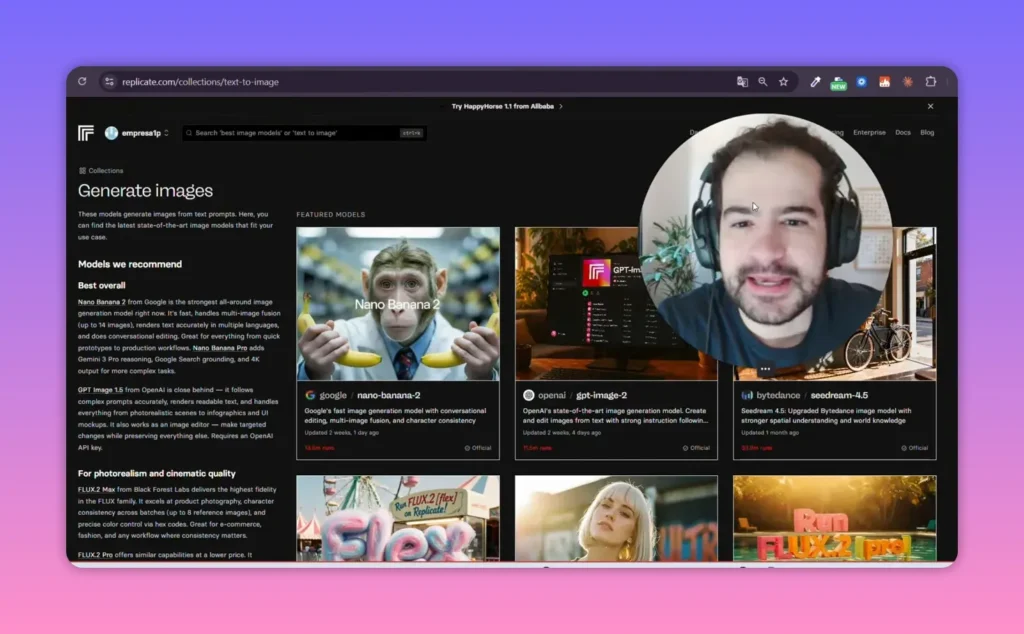Open the Nano Banana 2 monkey thumbnail
Image resolution: width=1024 pixels, height=634 pixels.
[398, 304]
